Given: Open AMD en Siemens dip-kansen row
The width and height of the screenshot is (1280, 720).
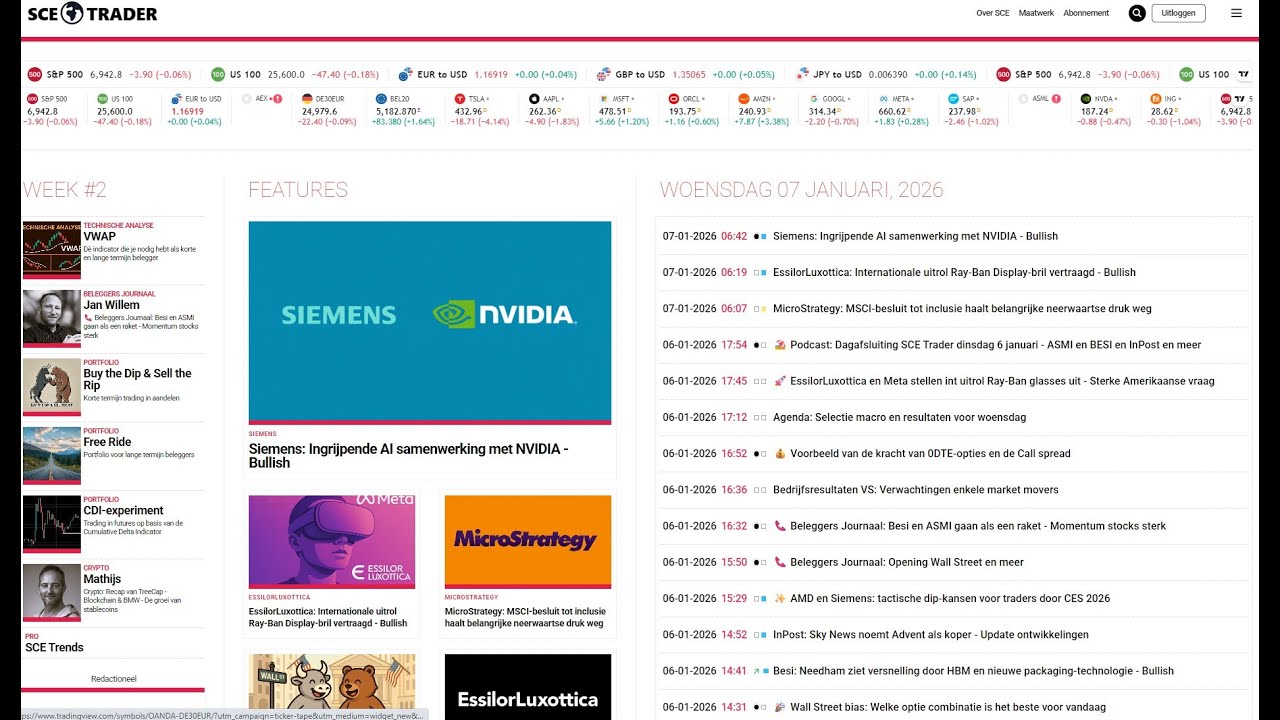Looking at the screenshot, I should (x=954, y=598).
